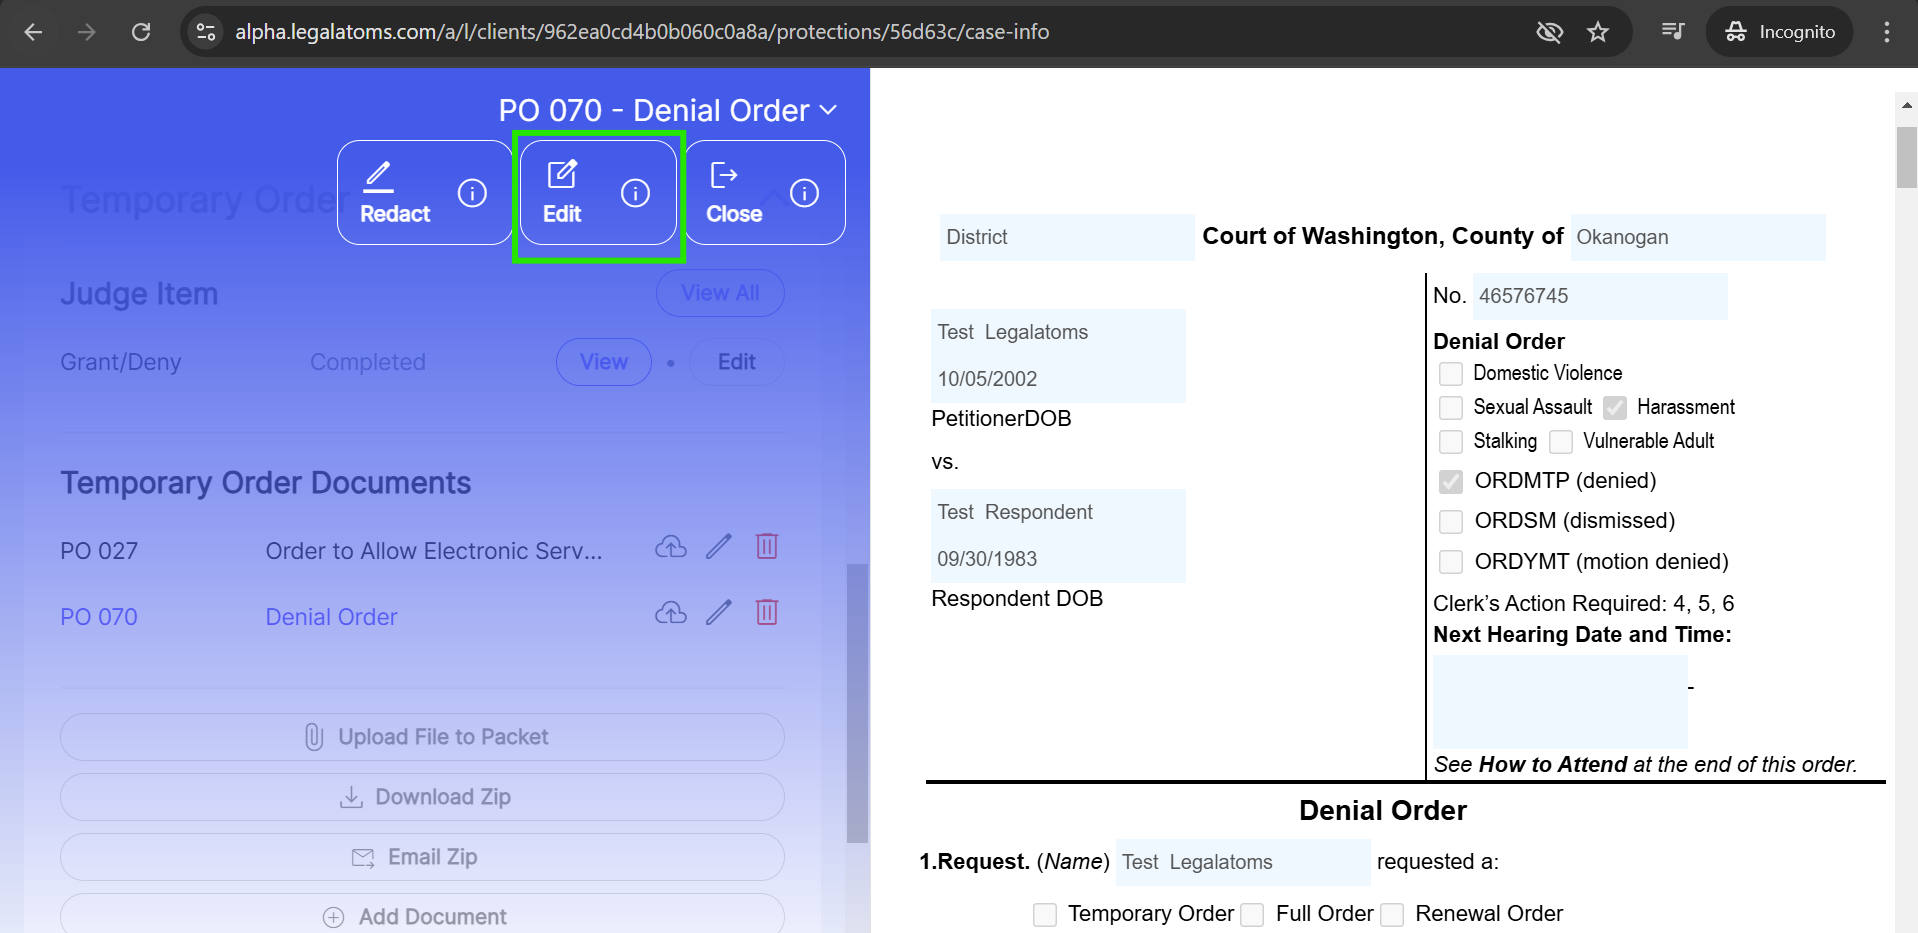This screenshot has height=933, width=1918.
Task: Click the Okanogan county field
Action: pos(1698,237)
